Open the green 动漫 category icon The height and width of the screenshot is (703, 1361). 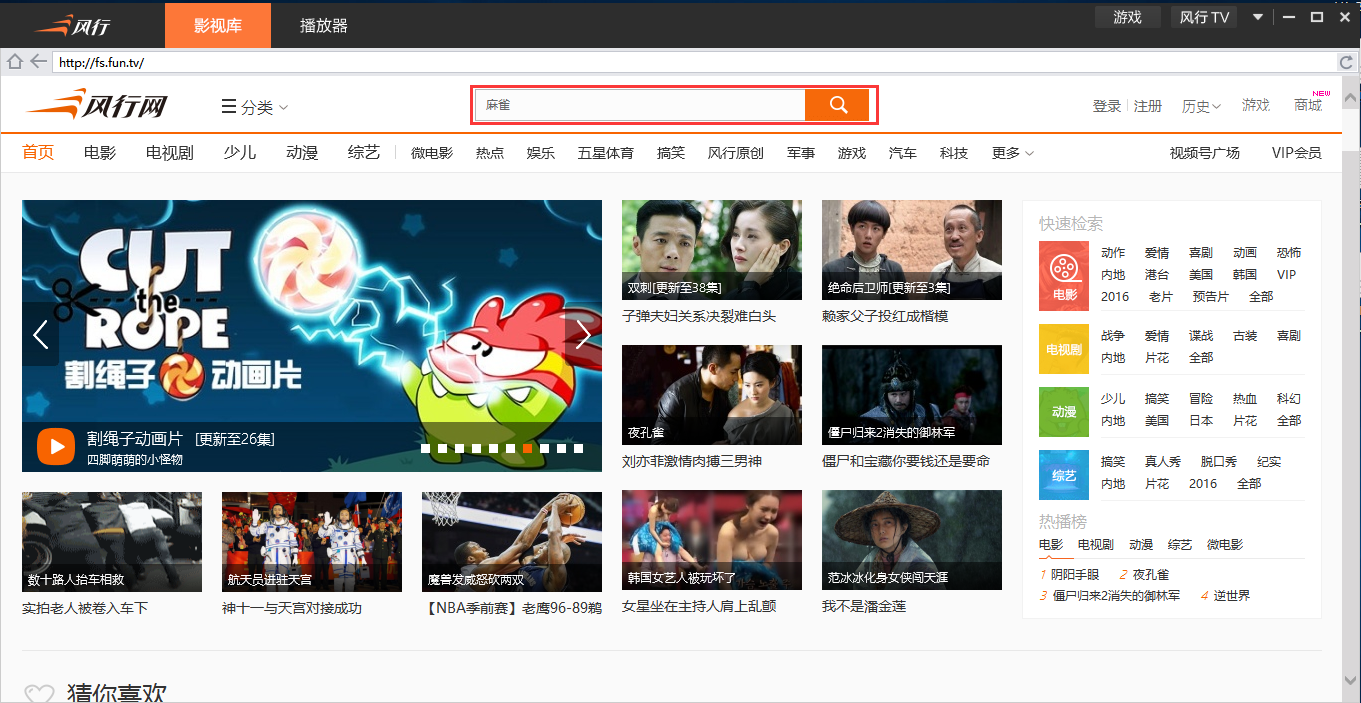point(1063,412)
